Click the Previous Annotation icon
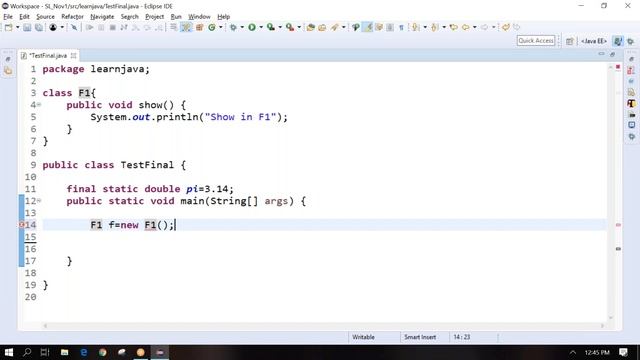Screen dimensions: 640x360 [x=435, y=27]
